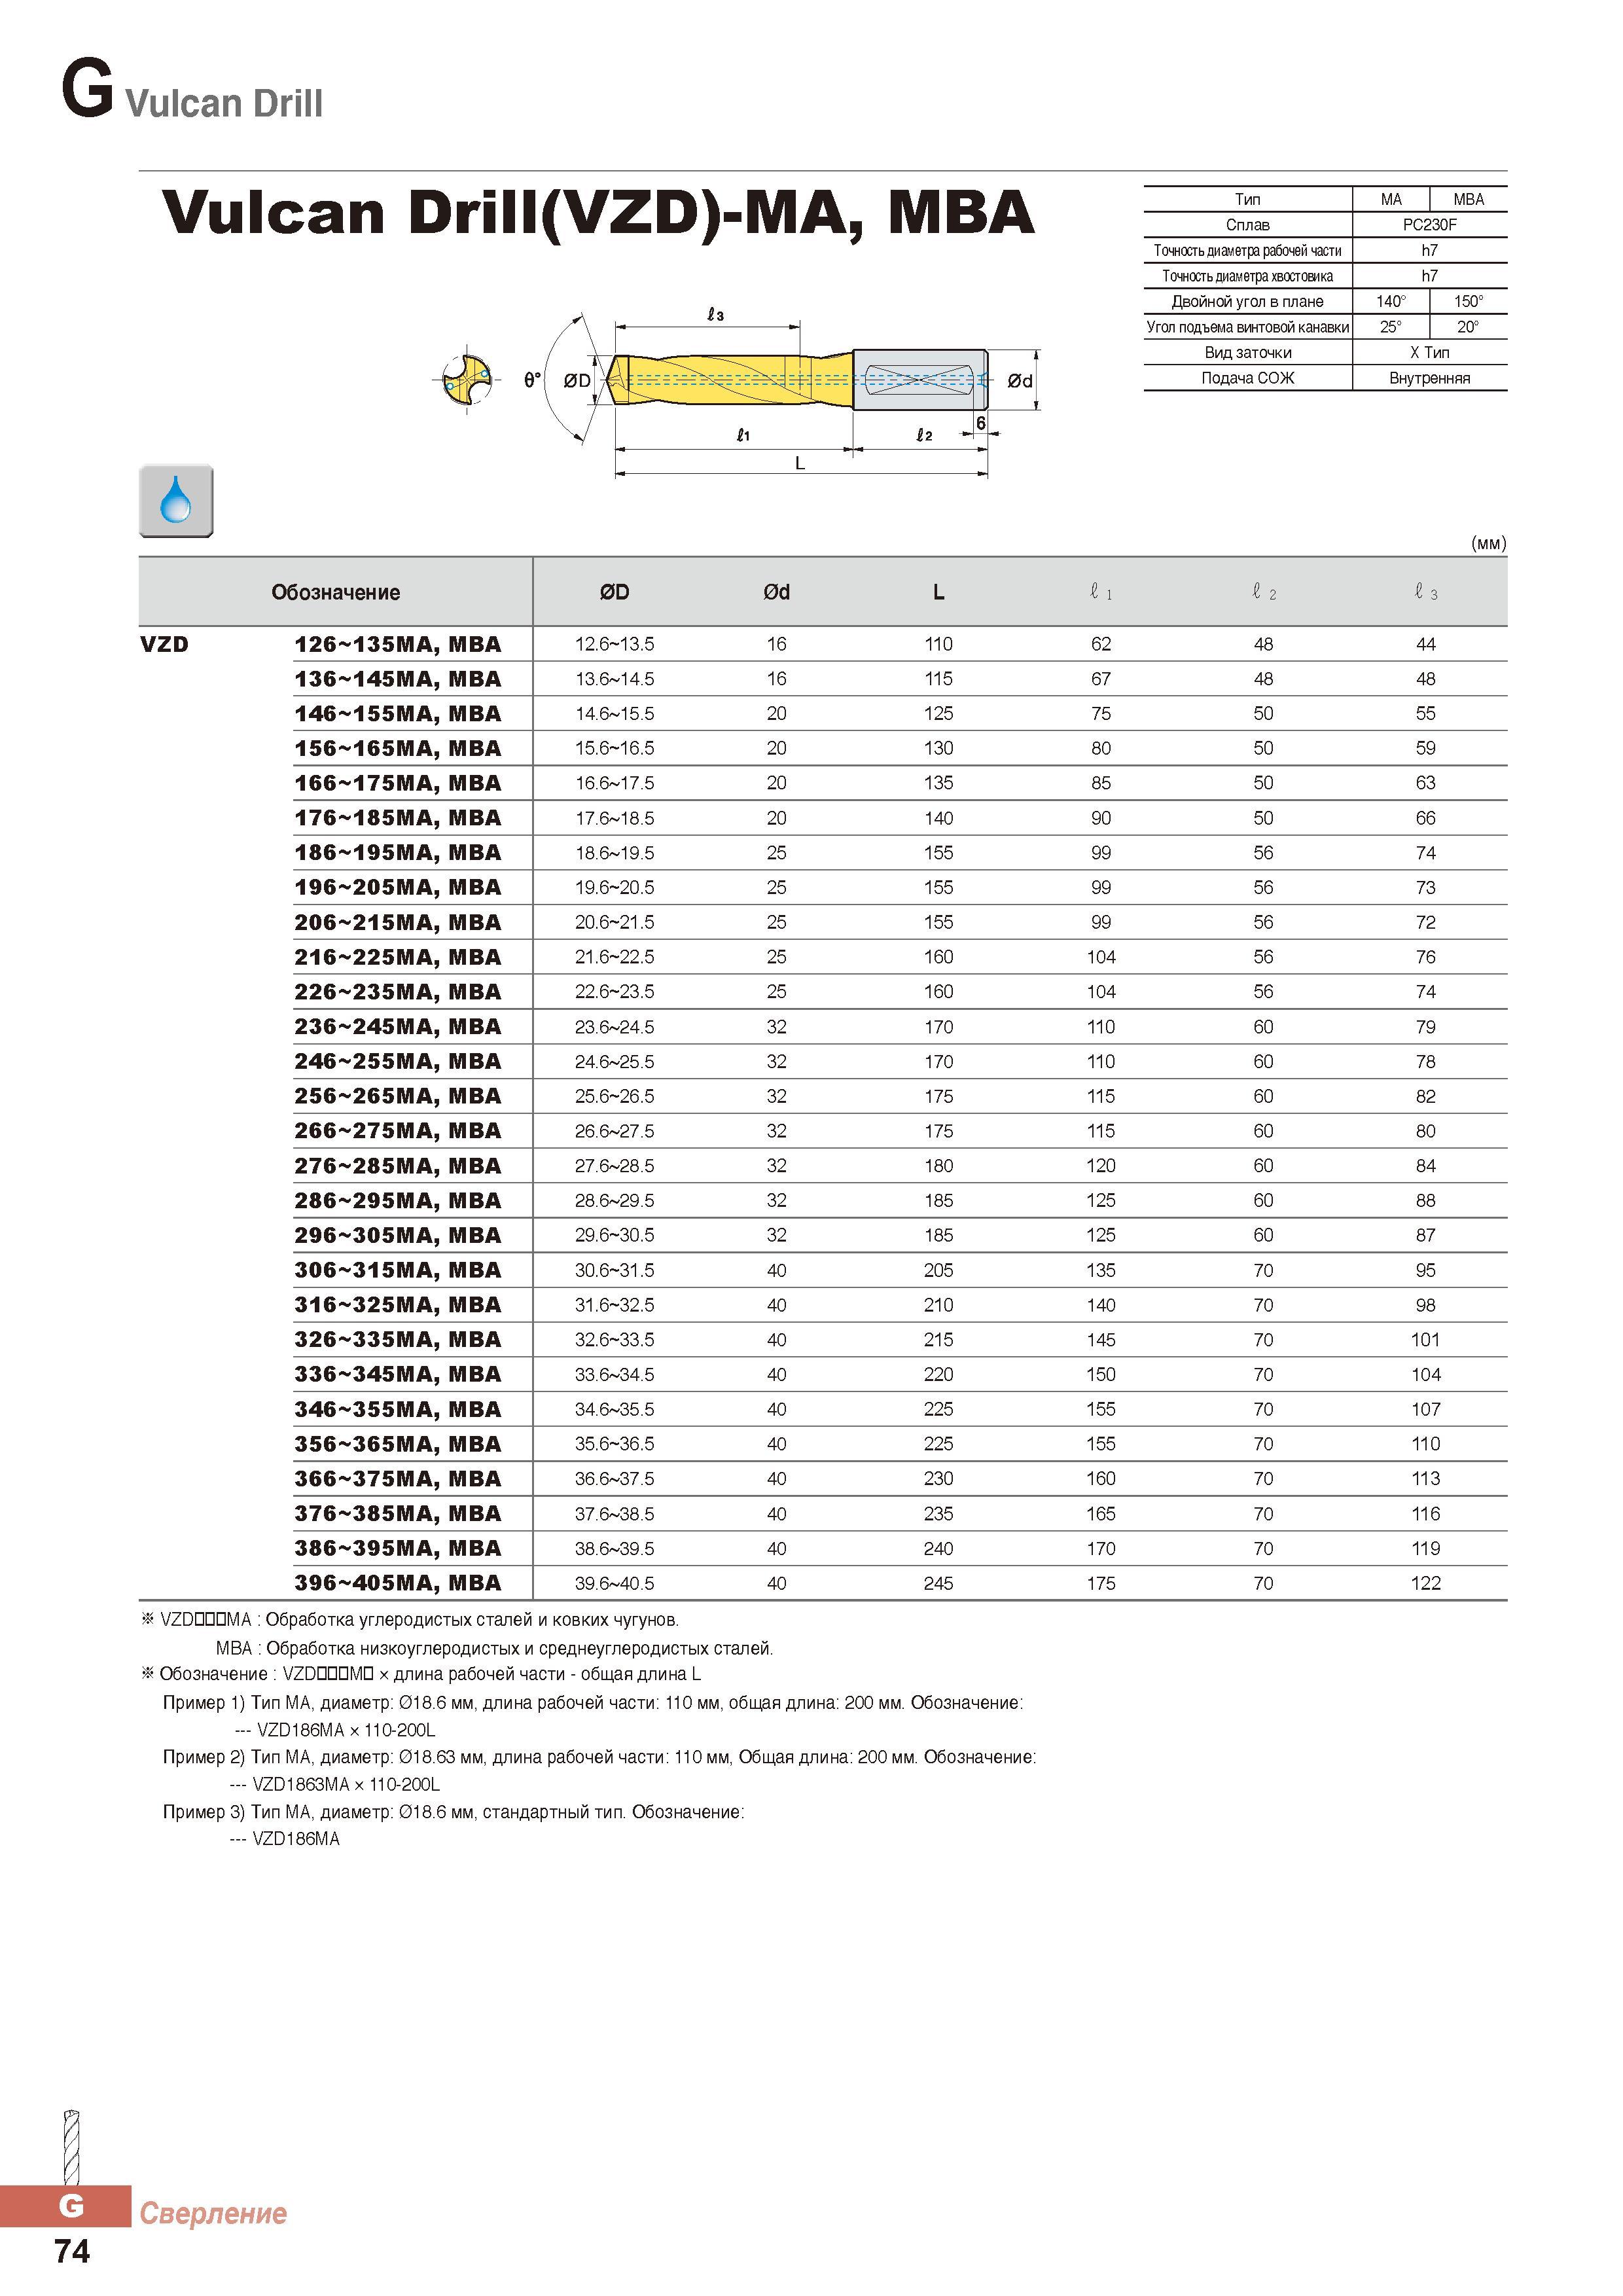
Task: Click diameter range '39.6~40.5'
Action: coord(615,1583)
